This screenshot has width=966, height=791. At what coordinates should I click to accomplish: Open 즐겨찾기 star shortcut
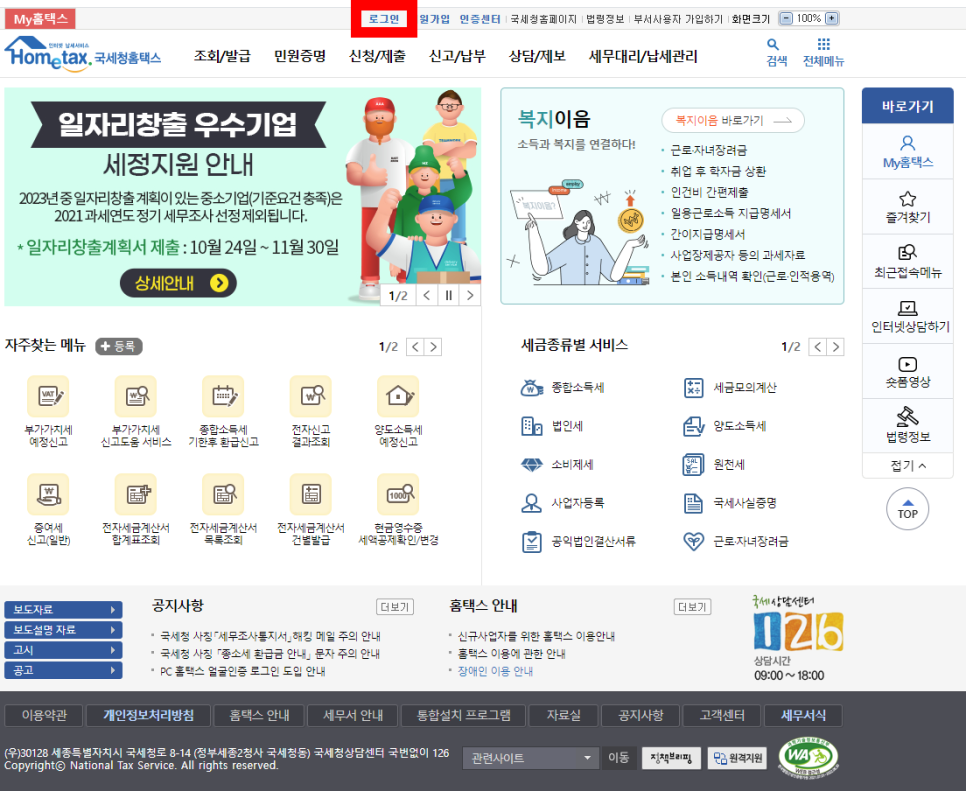pos(907,207)
